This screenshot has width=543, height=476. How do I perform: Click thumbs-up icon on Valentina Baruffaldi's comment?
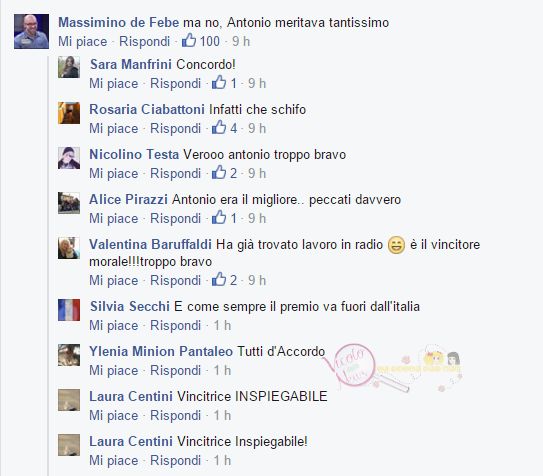click(219, 279)
